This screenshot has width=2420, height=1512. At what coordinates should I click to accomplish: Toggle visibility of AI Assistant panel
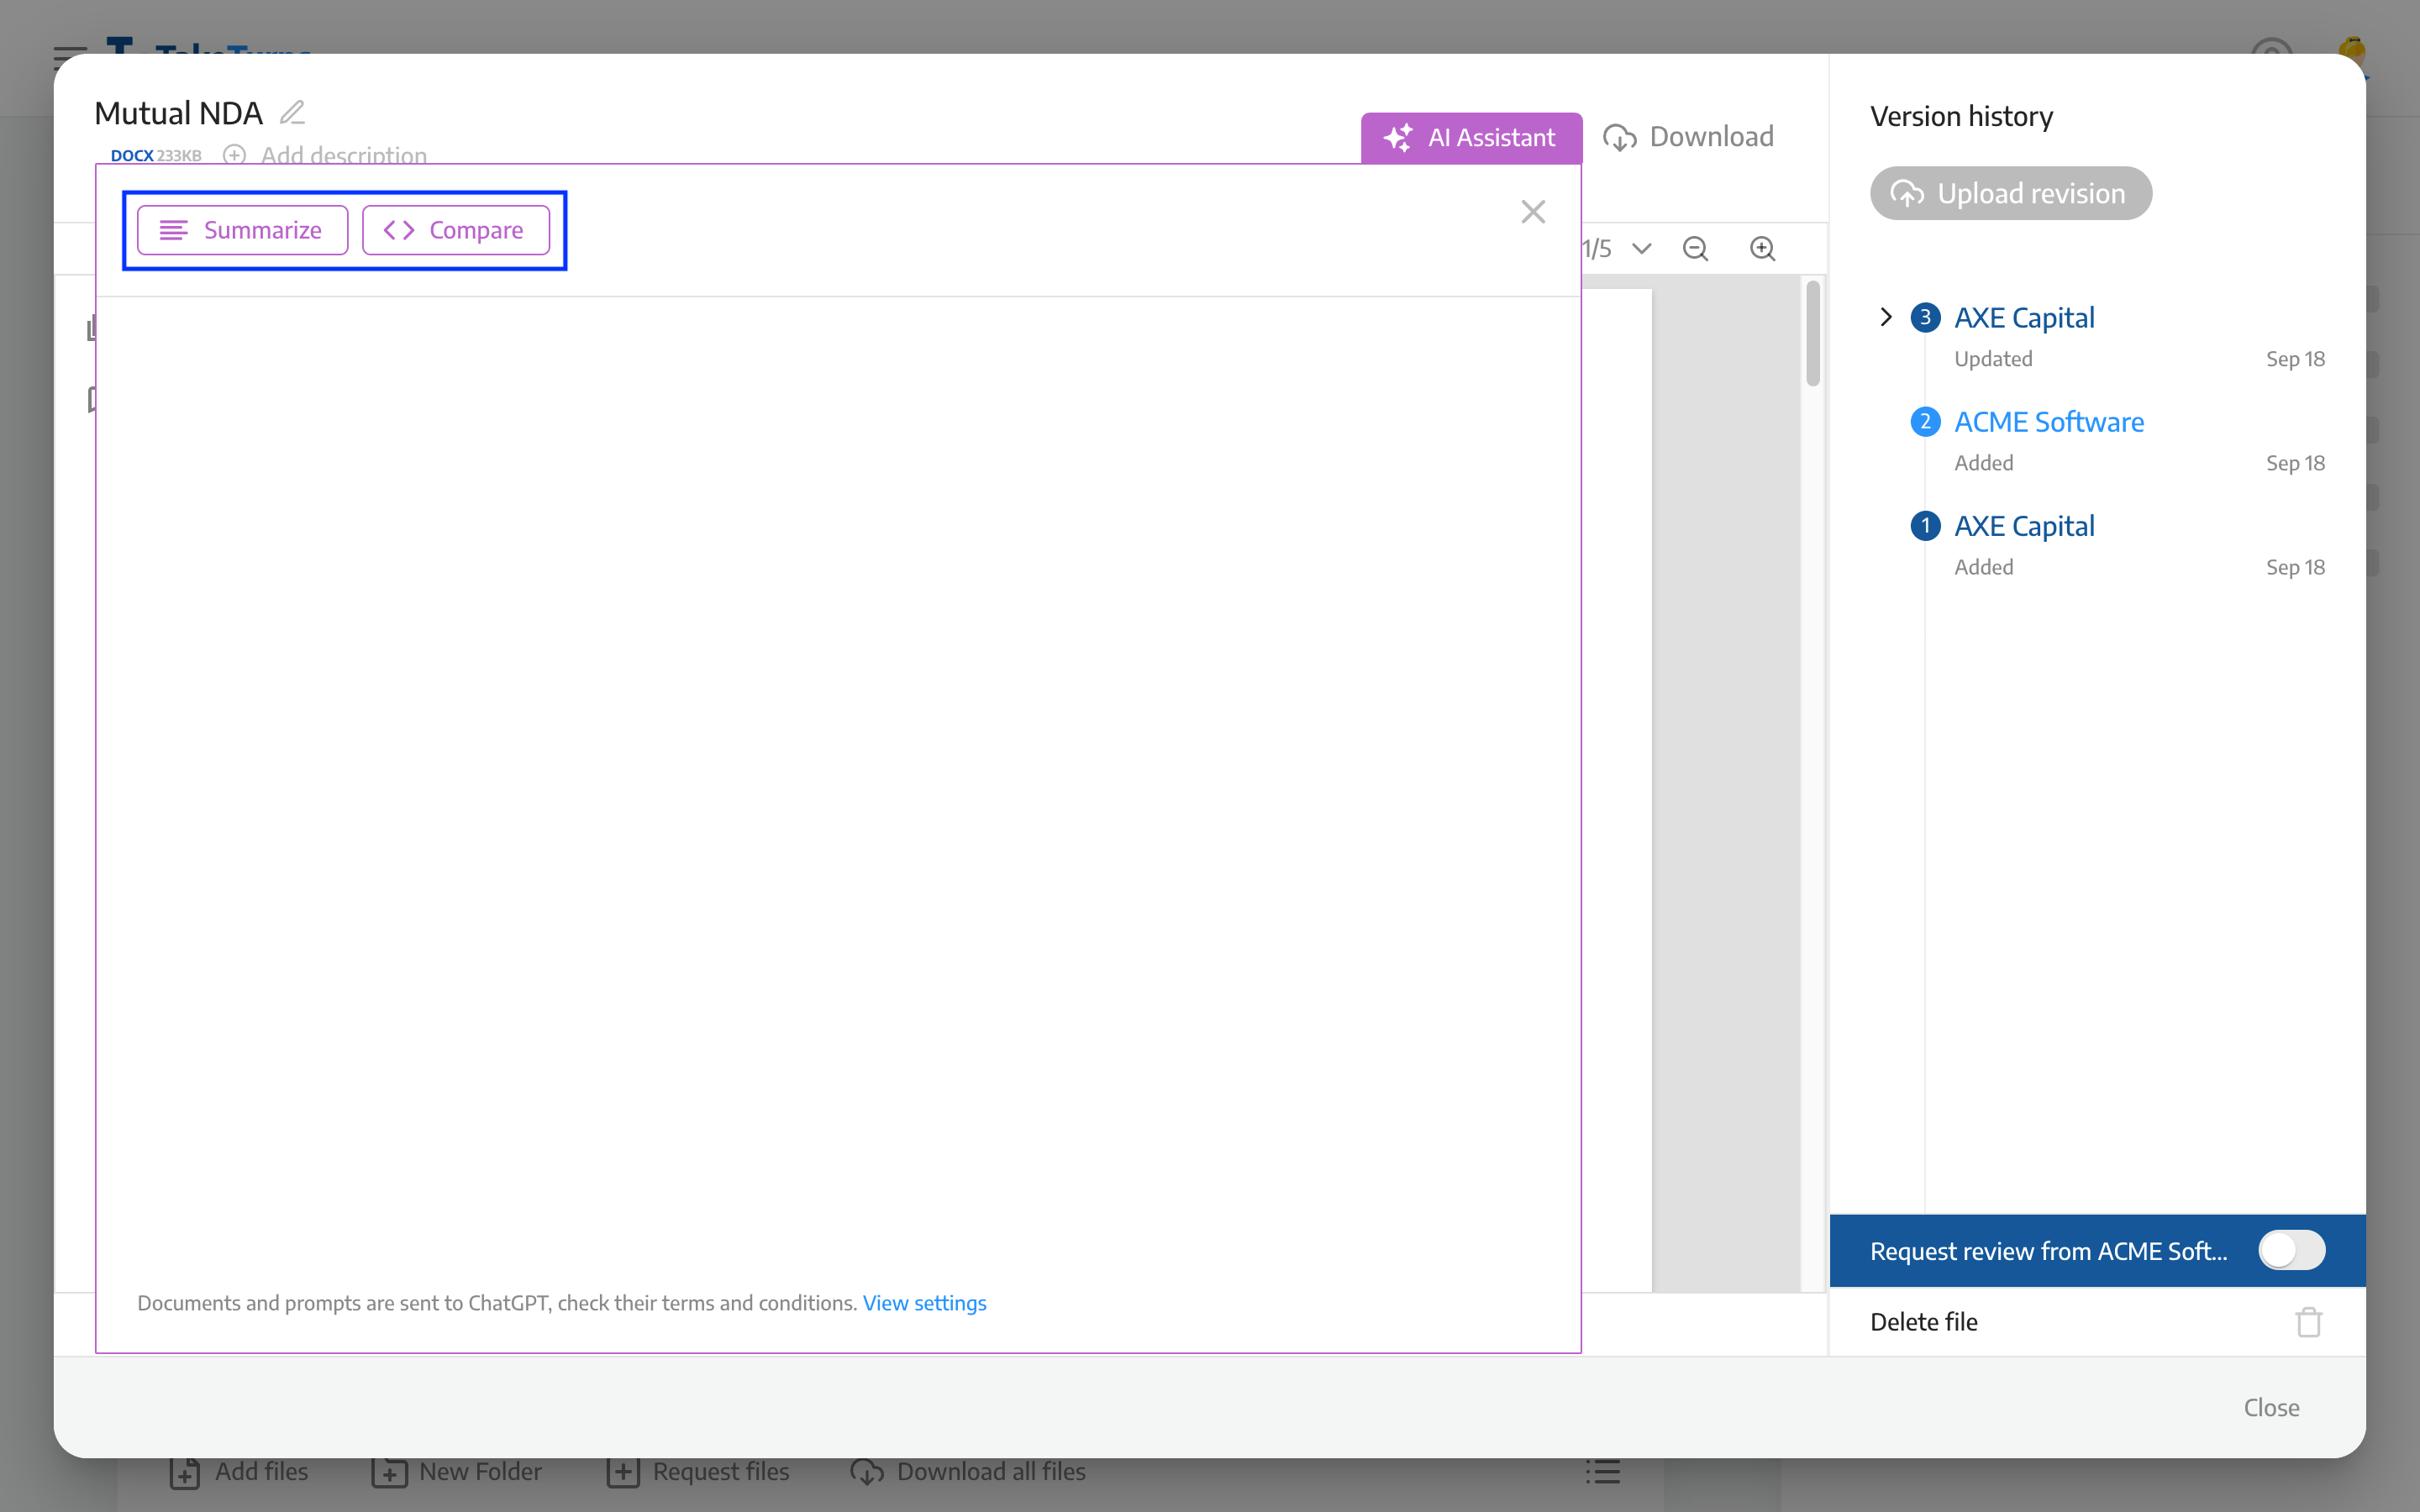click(1470, 138)
